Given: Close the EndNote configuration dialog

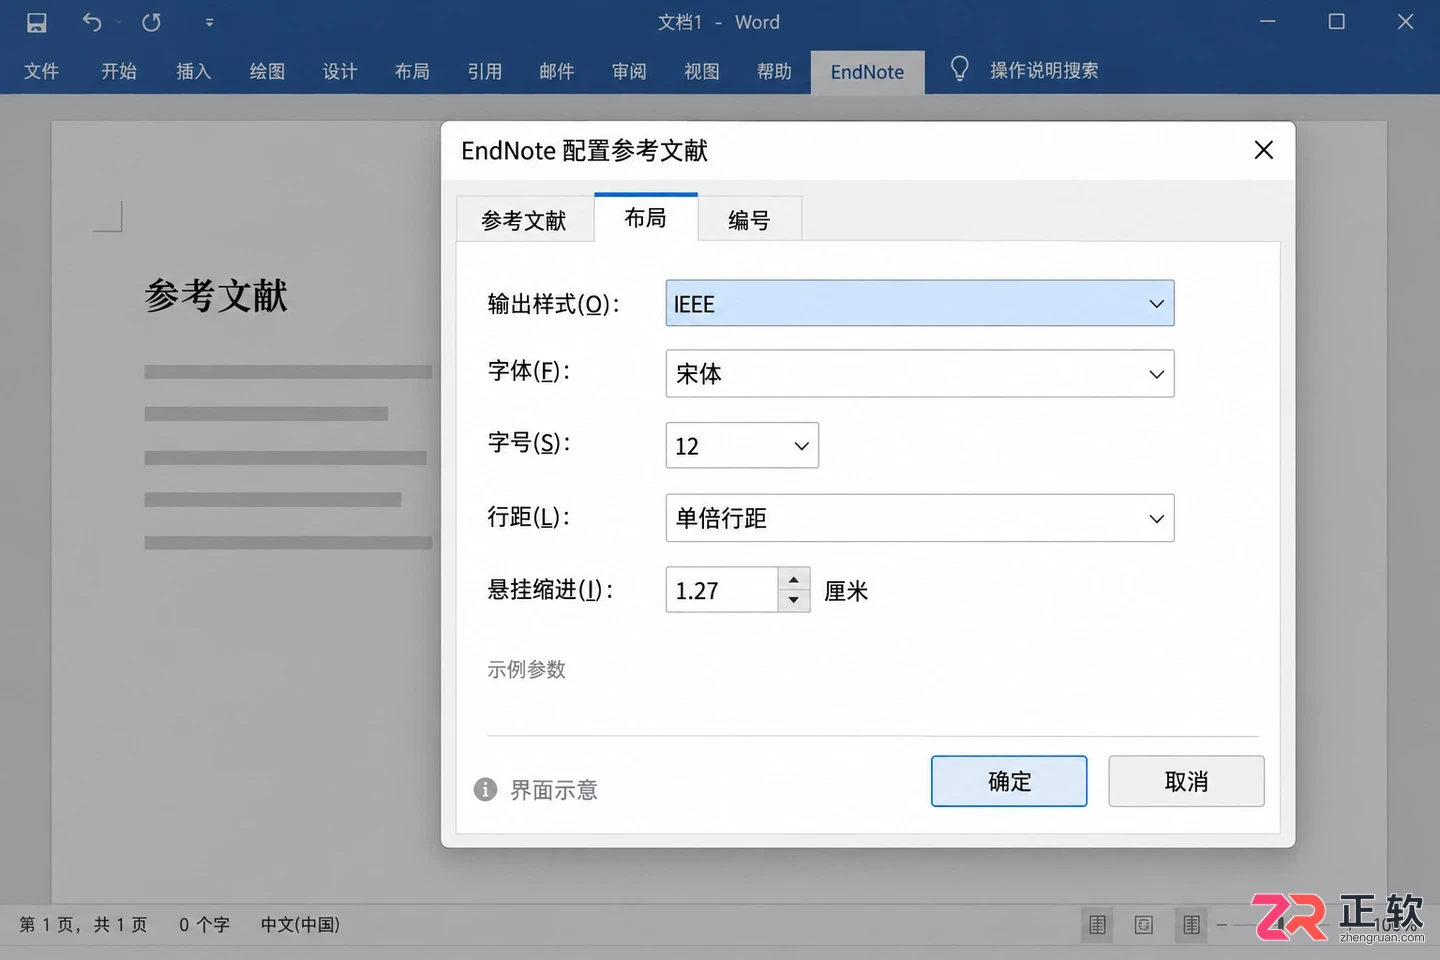Looking at the screenshot, I should (x=1263, y=150).
